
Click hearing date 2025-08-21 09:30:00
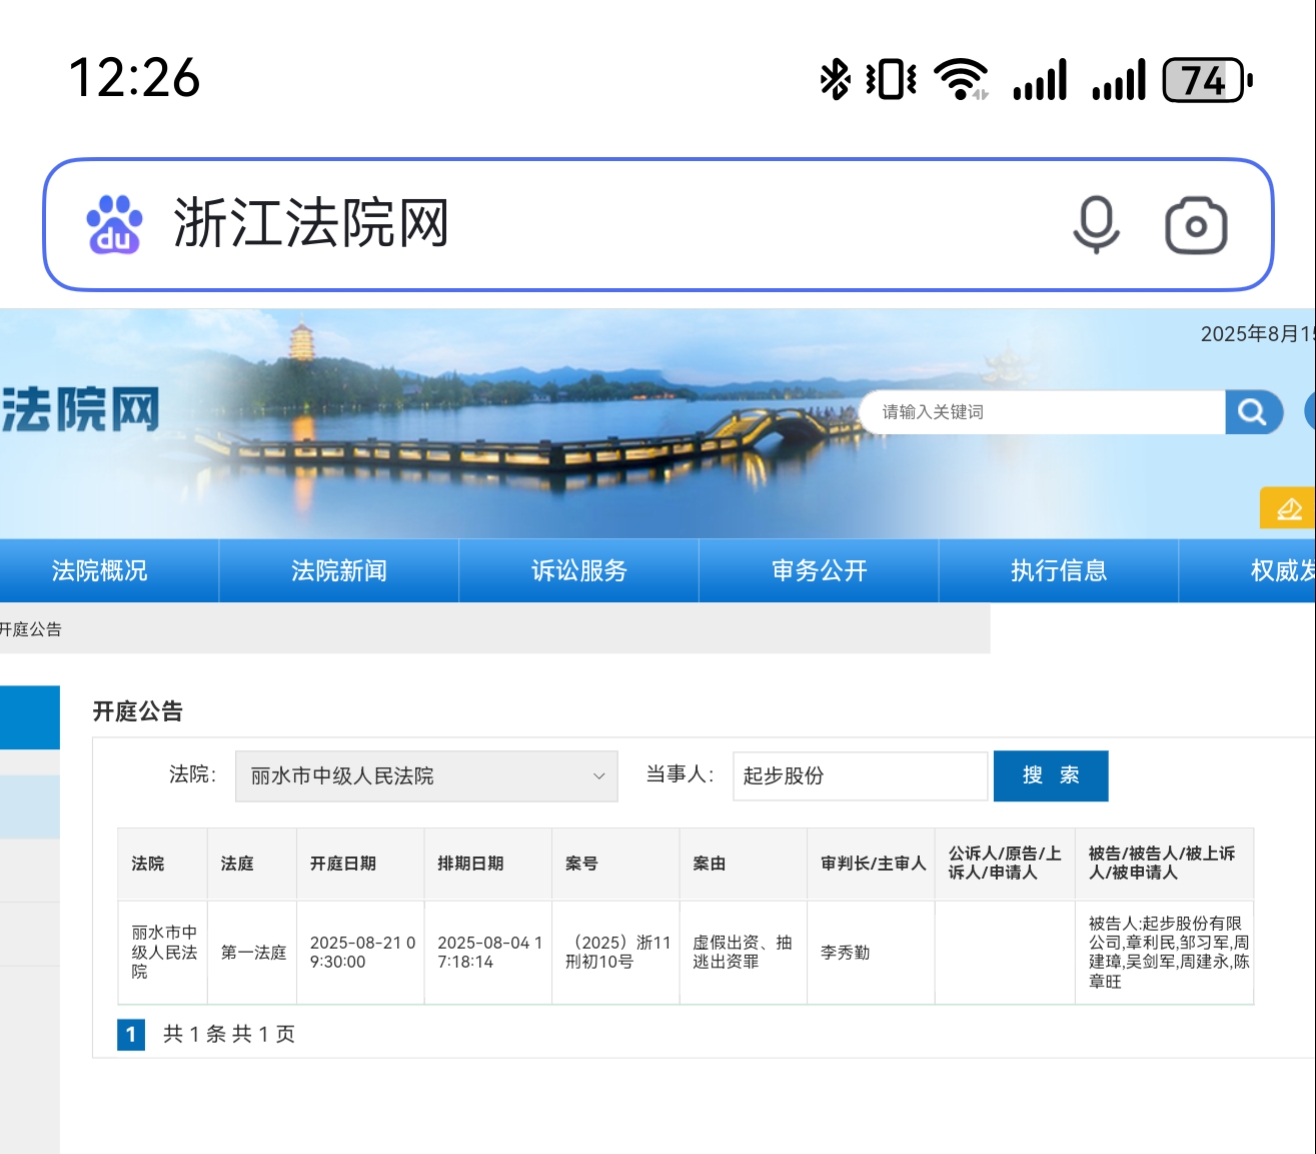coord(362,952)
